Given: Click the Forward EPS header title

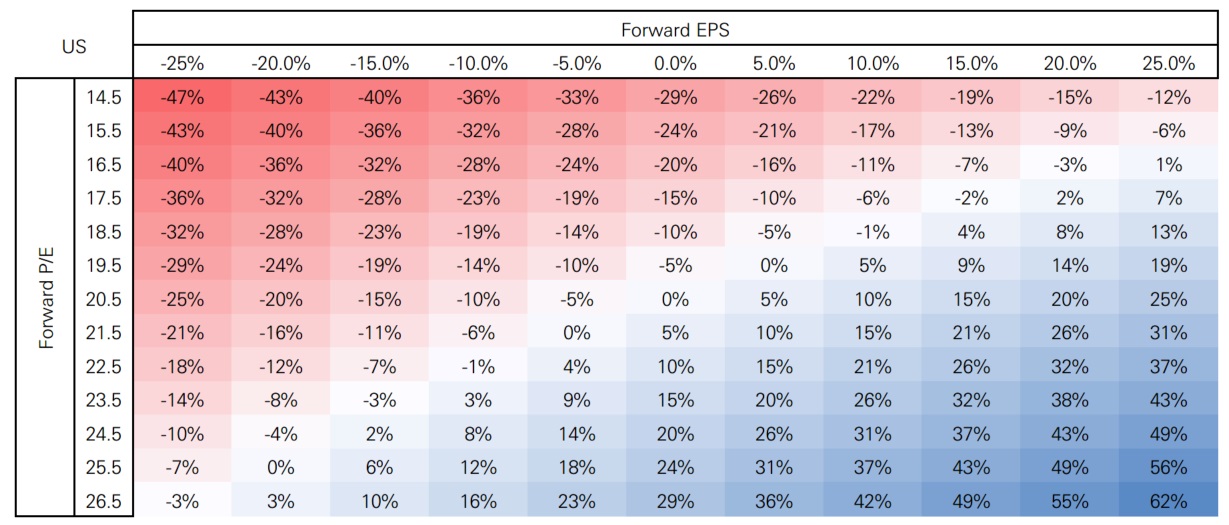Looking at the screenshot, I should pos(674,29).
